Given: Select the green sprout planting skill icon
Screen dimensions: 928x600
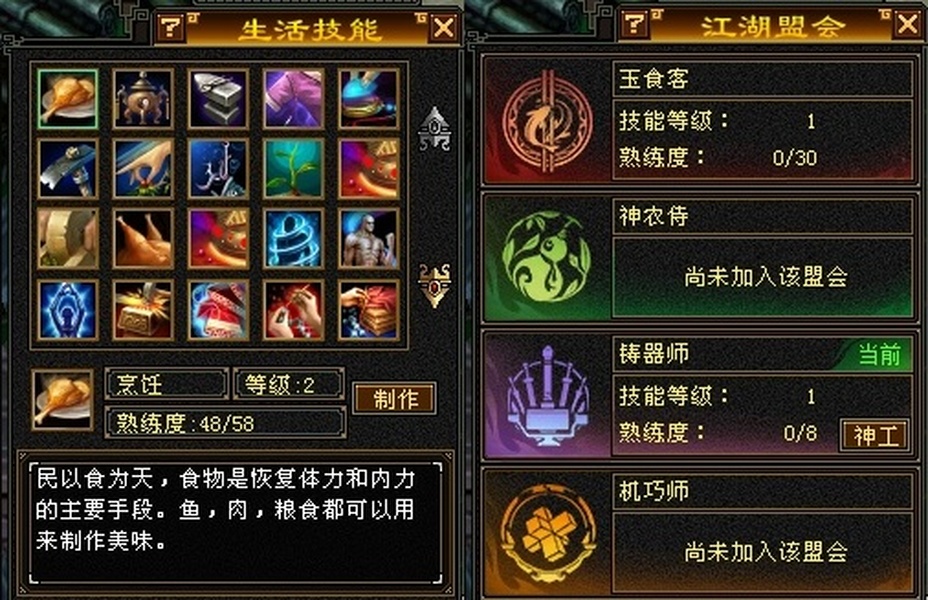Looking at the screenshot, I should (294, 169).
